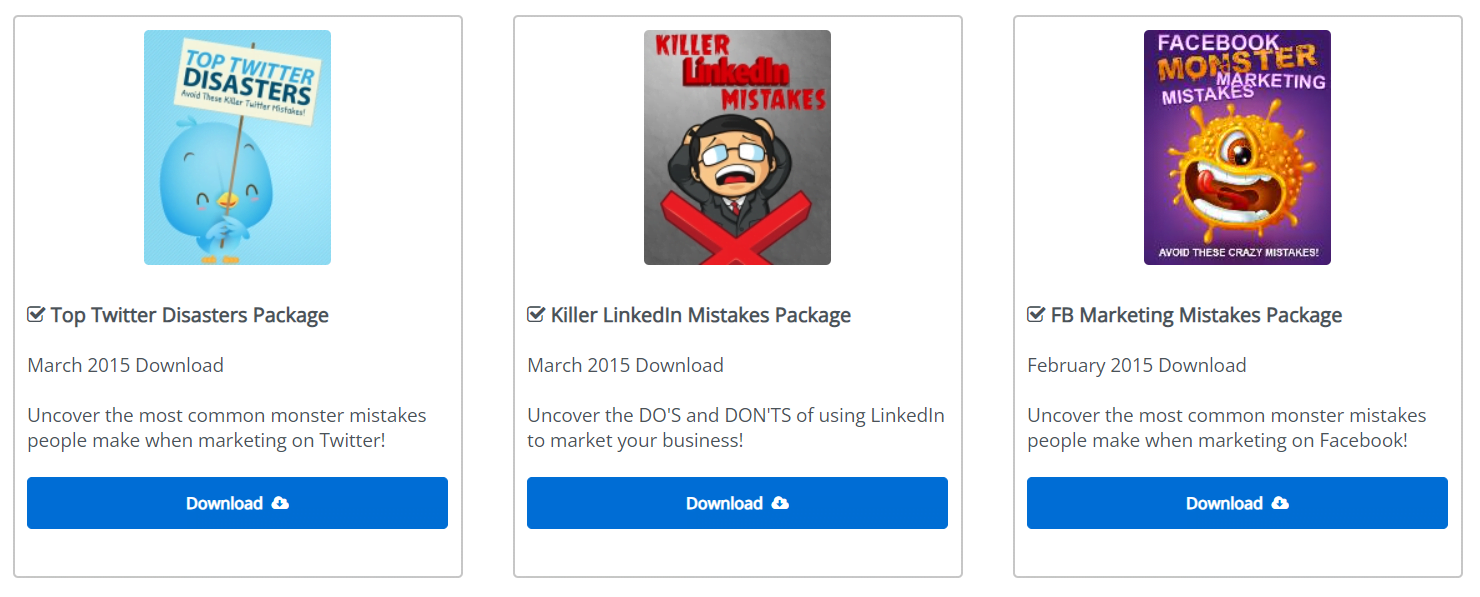The image size is (1480, 597).
Task: Download the Top Twitter Disasters Package
Action: pos(223,503)
